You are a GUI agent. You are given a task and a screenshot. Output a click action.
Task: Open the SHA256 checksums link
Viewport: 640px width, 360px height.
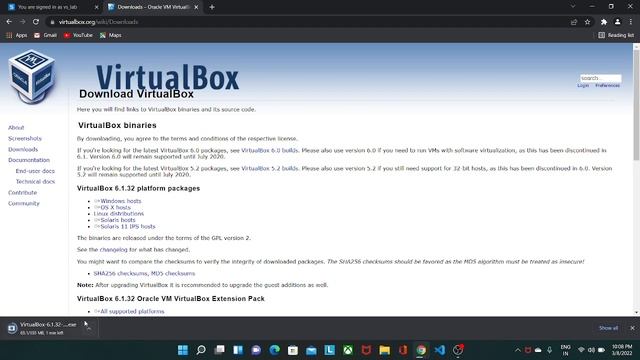tap(120, 273)
